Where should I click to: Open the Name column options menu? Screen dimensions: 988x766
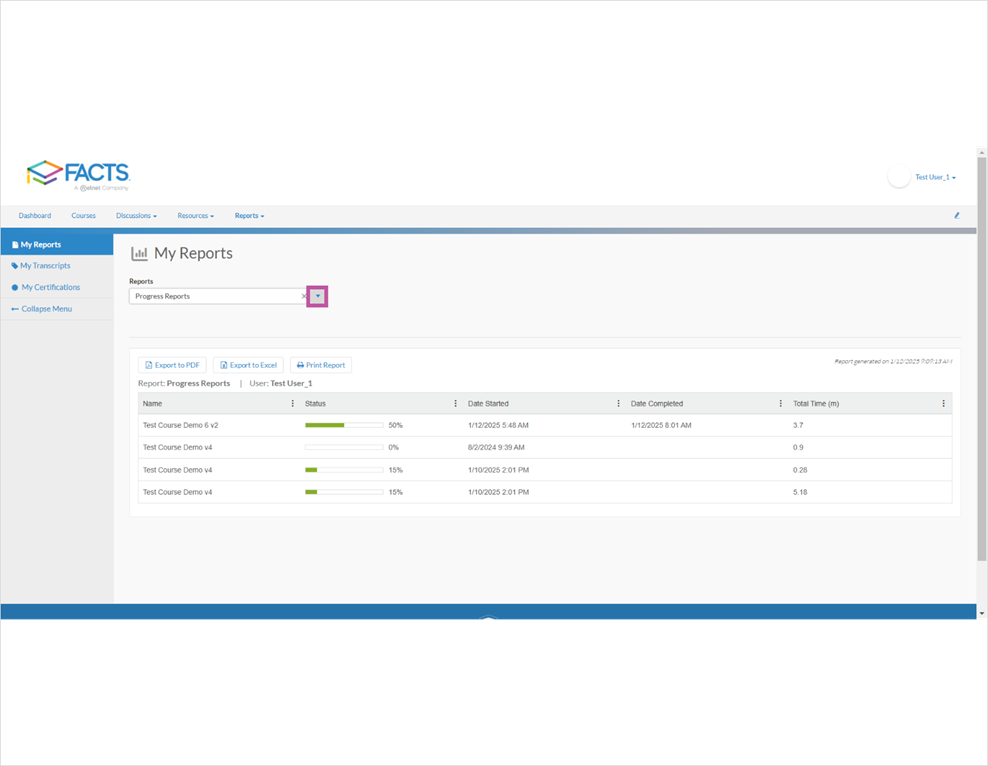pos(292,403)
